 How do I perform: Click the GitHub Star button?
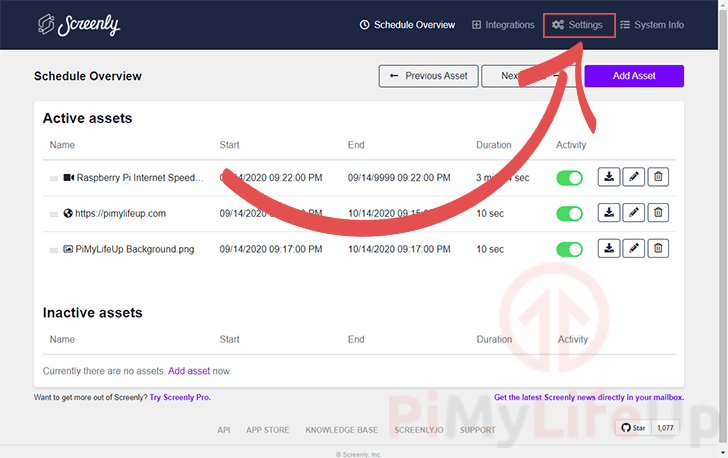(x=633, y=428)
